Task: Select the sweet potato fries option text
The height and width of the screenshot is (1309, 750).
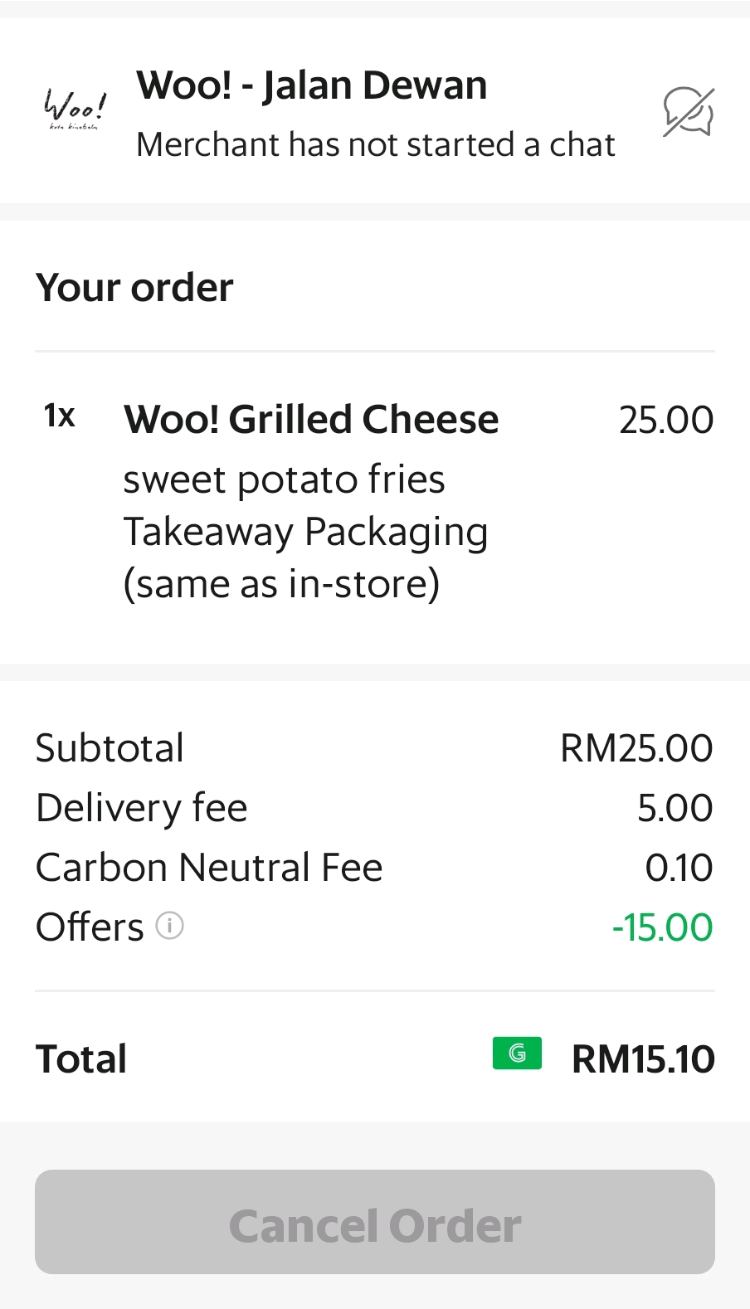Action: (284, 480)
